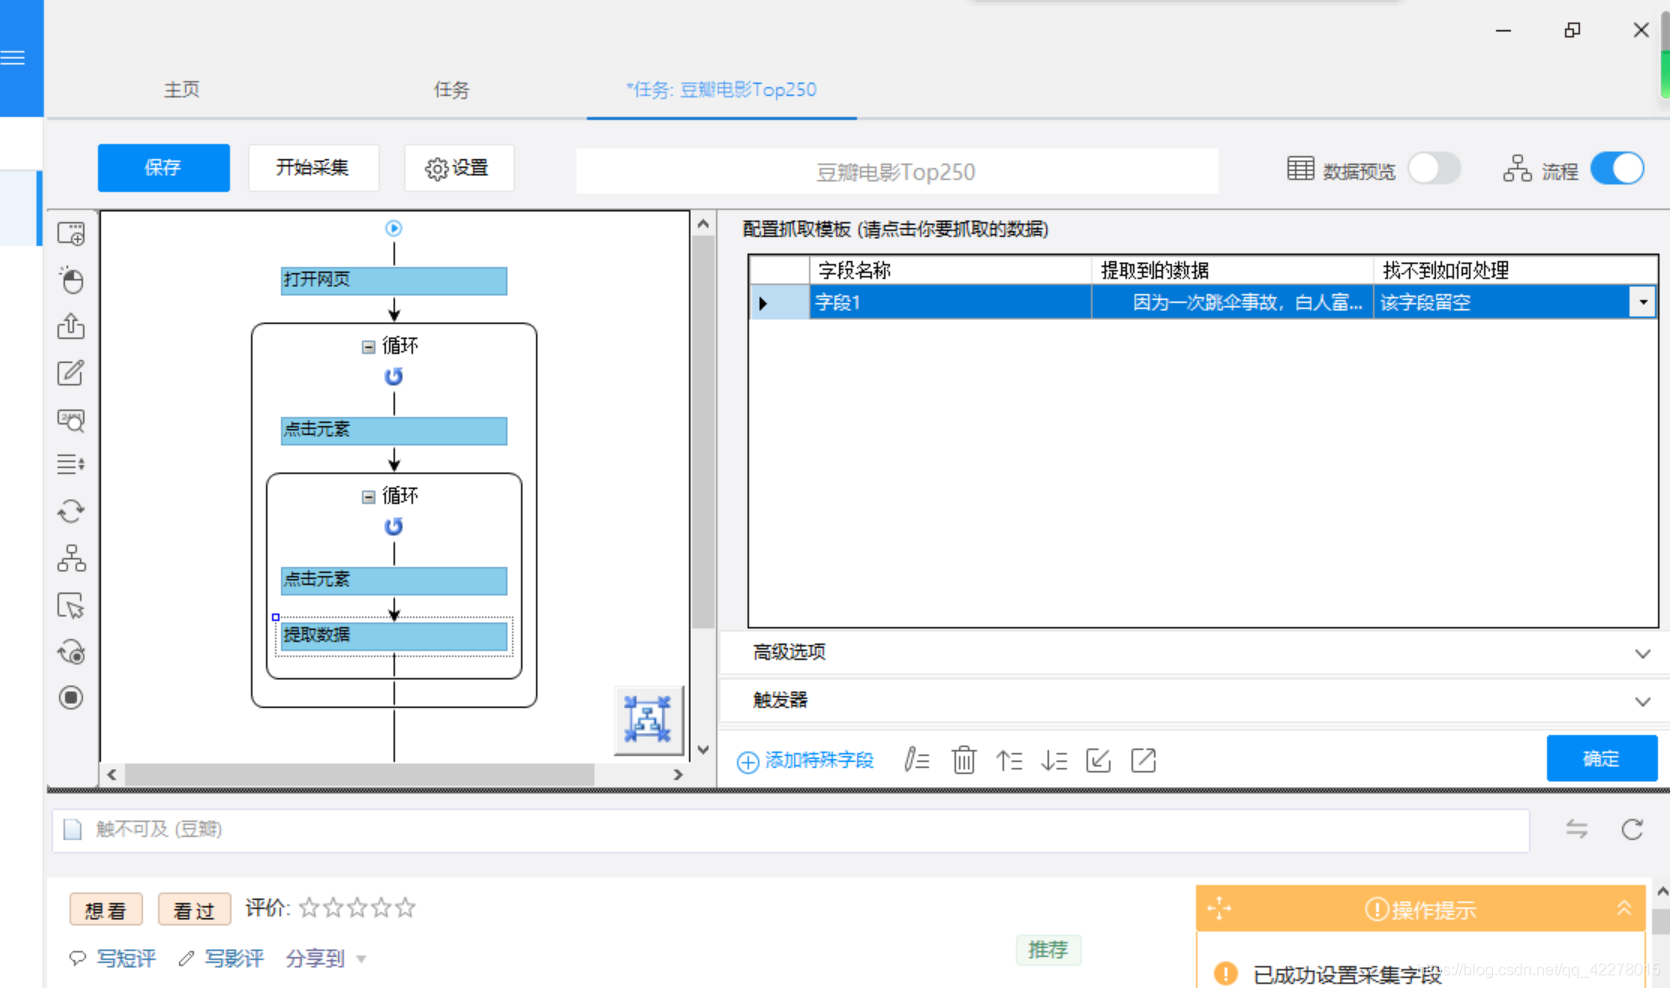Click the 想看 button
The image size is (1670, 988).
click(106, 910)
